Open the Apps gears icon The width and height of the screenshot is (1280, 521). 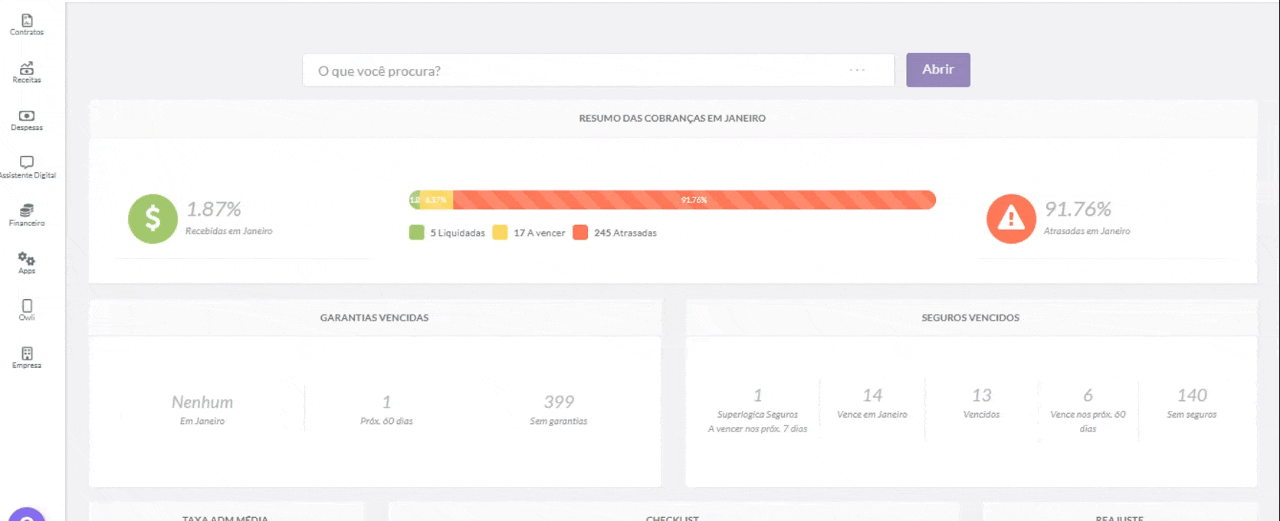pos(27,258)
